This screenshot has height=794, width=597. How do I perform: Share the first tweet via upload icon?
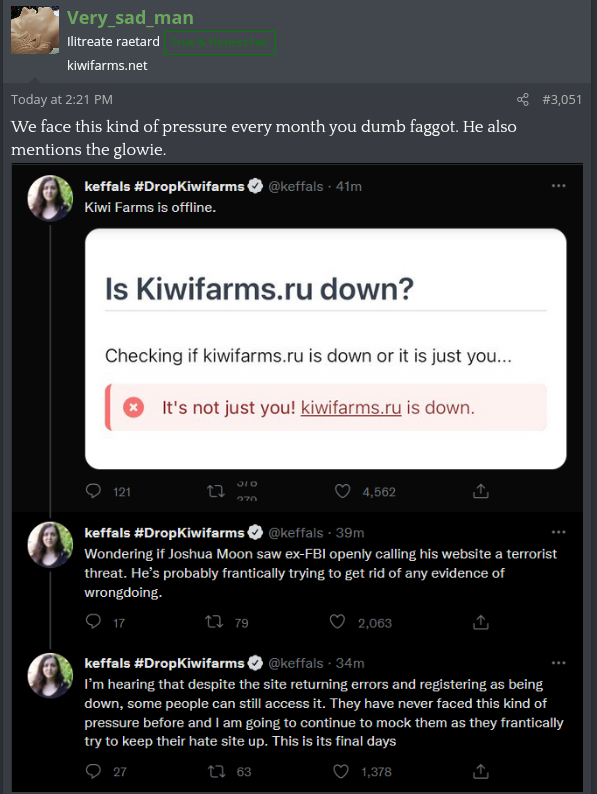481,491
